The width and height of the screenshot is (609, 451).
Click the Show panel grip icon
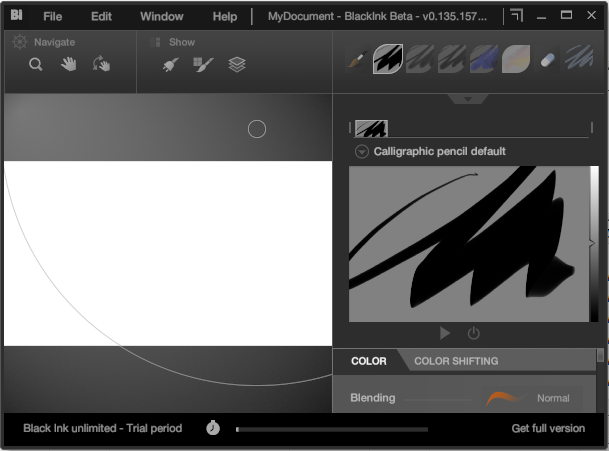pyautogui.click(x=155, y=42)
